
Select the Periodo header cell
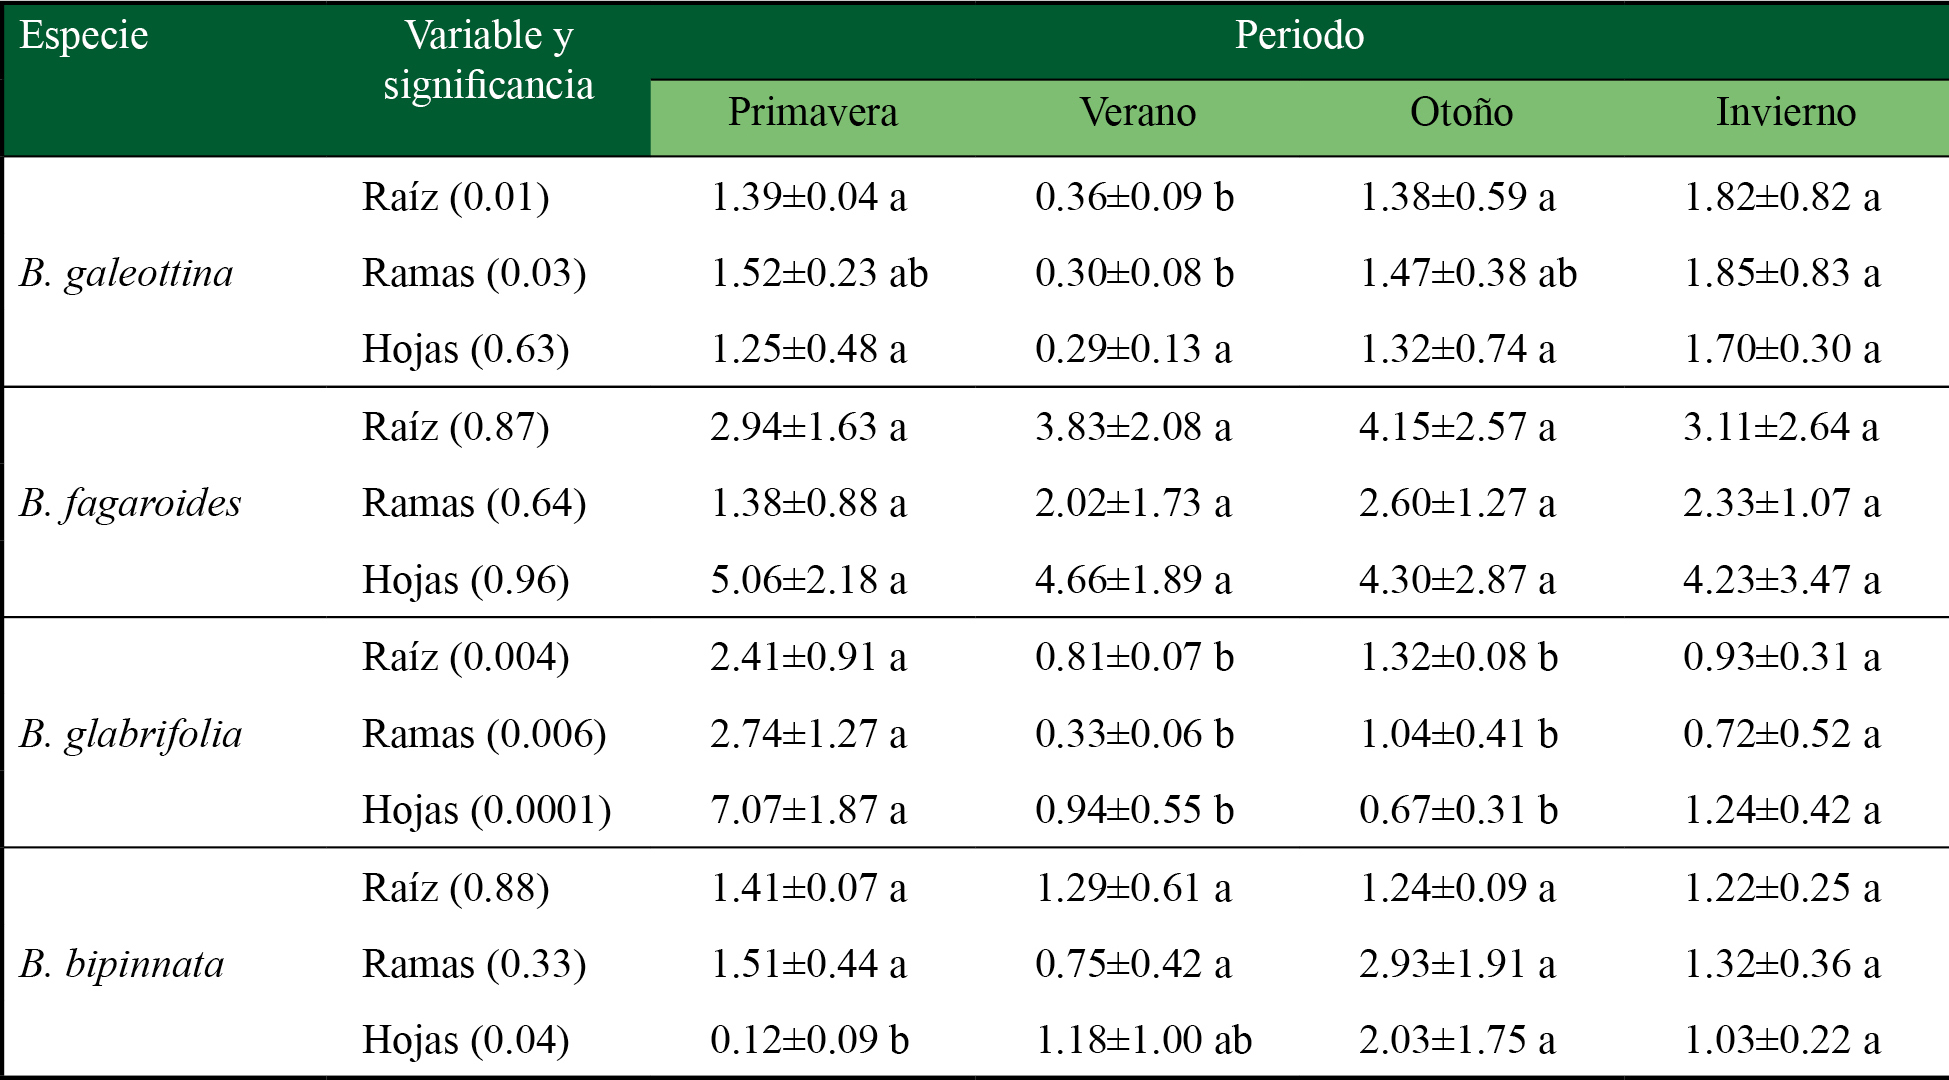[x=1298, y=36]
